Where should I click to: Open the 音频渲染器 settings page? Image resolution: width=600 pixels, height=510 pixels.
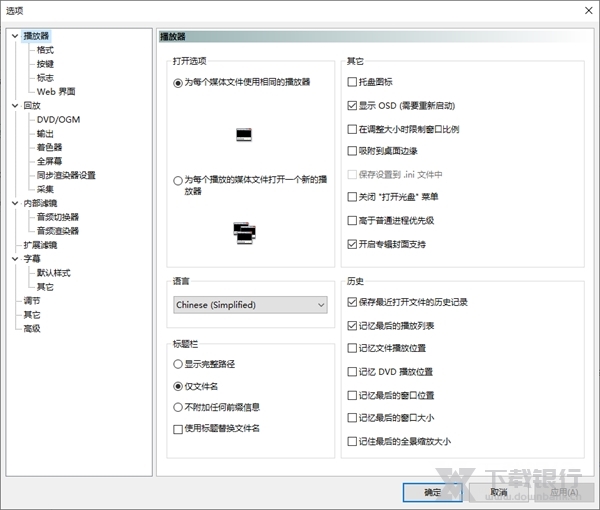[x=58, y=231]
